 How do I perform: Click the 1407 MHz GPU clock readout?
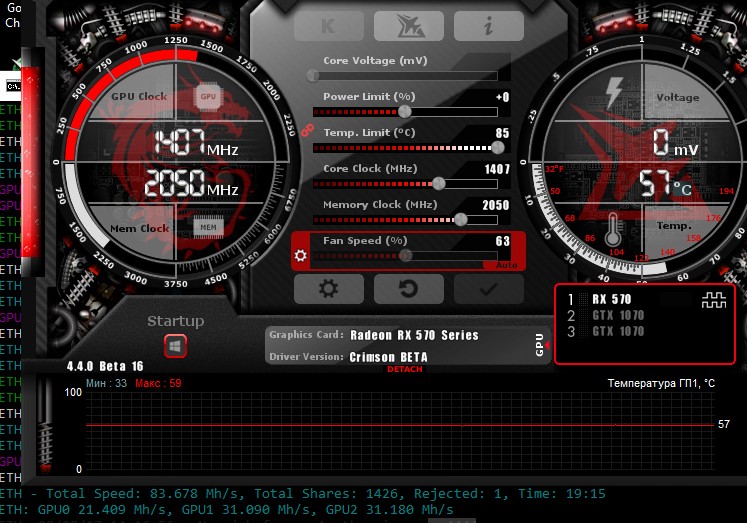click(x=197, y=142)
